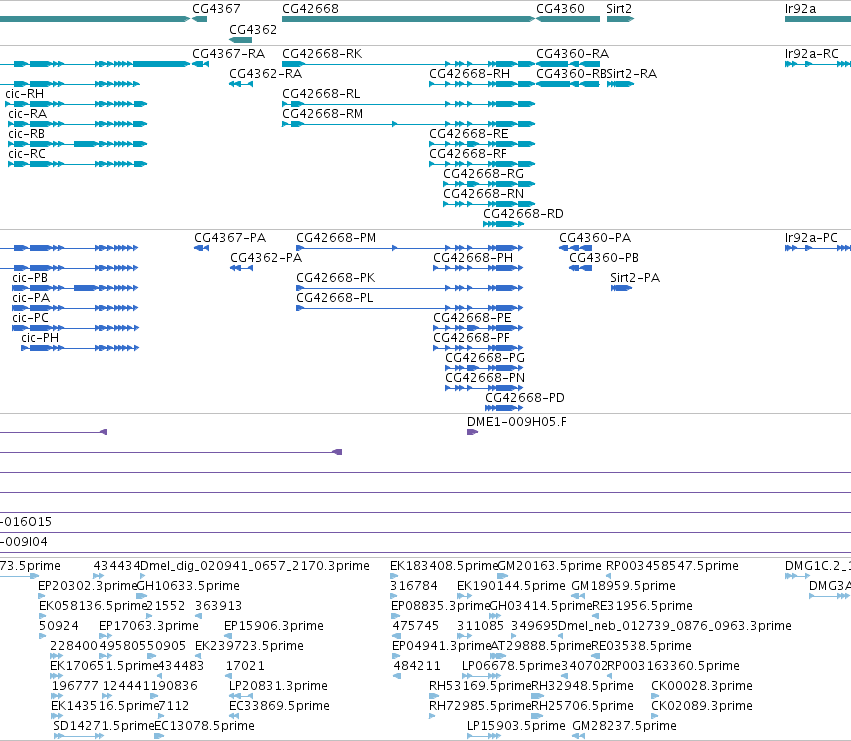The height and width of the screenshot is (741, 851).
Task: Click the Ir92a-PC protein label
Action: coord(811,238)
